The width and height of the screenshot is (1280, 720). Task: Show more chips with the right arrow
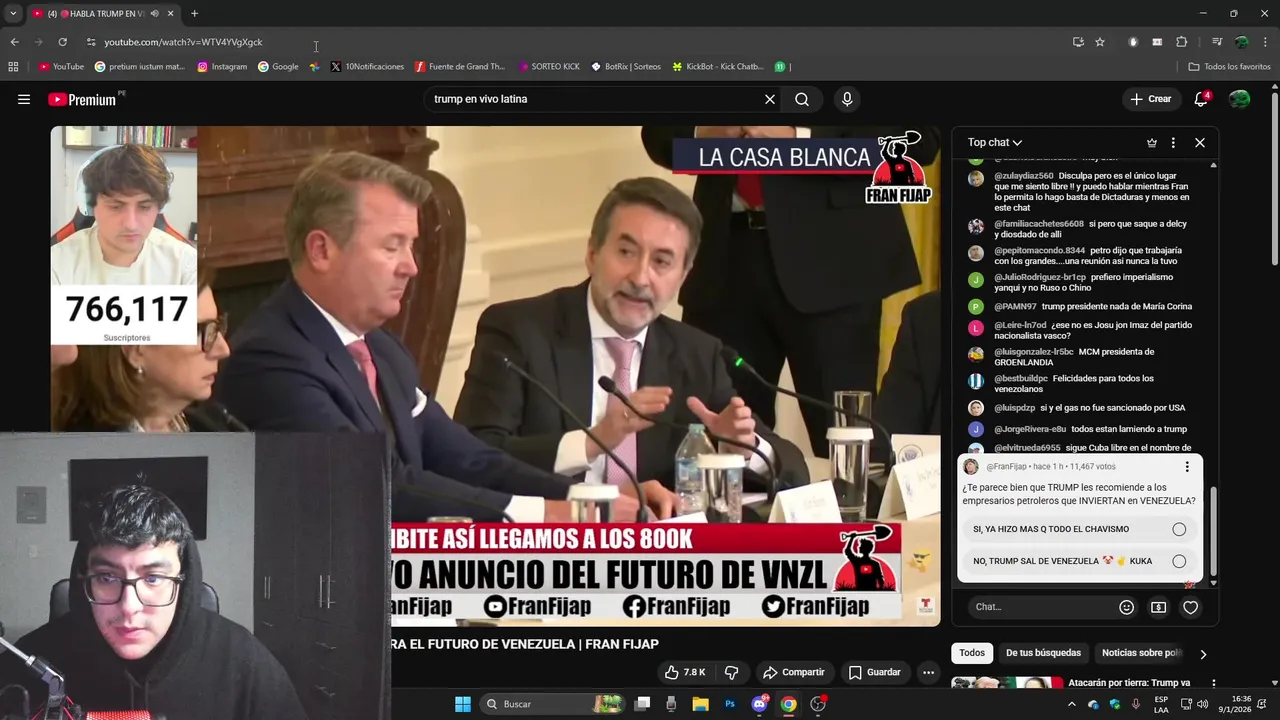point(1203,654)
